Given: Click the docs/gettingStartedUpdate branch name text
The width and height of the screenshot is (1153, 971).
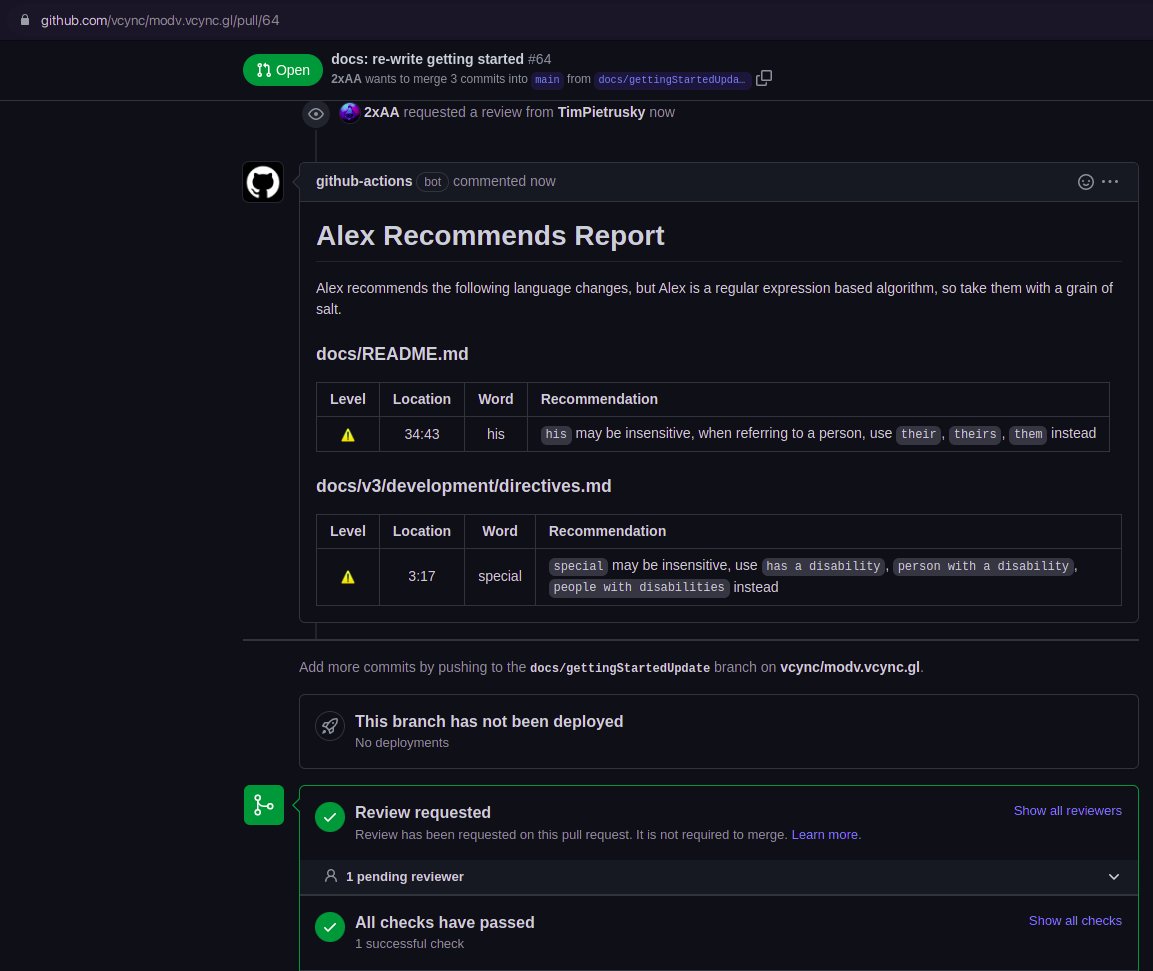Looking at the screenshot, I should pyautogui.click(x=620, y=668).
